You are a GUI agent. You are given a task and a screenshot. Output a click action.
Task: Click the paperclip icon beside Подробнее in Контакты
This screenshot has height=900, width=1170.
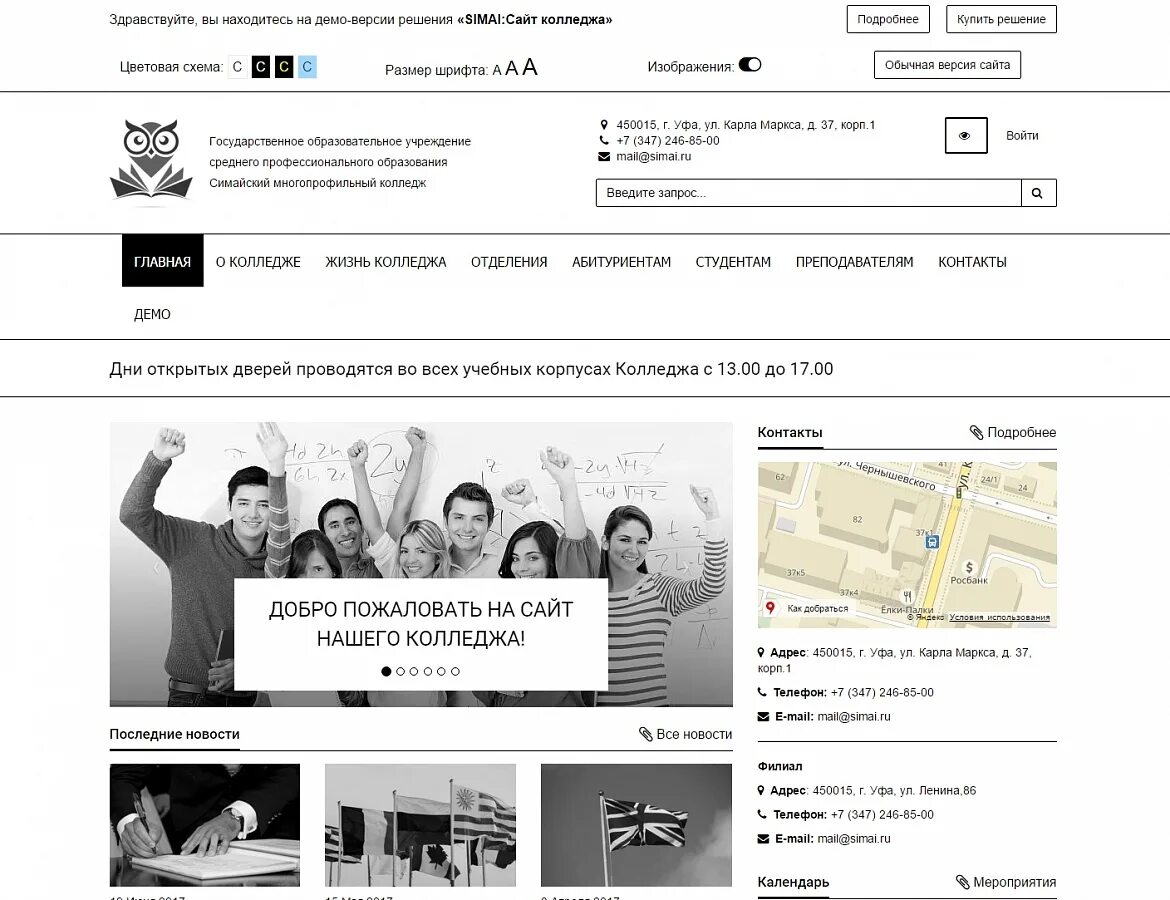click(x=976, y=432)
